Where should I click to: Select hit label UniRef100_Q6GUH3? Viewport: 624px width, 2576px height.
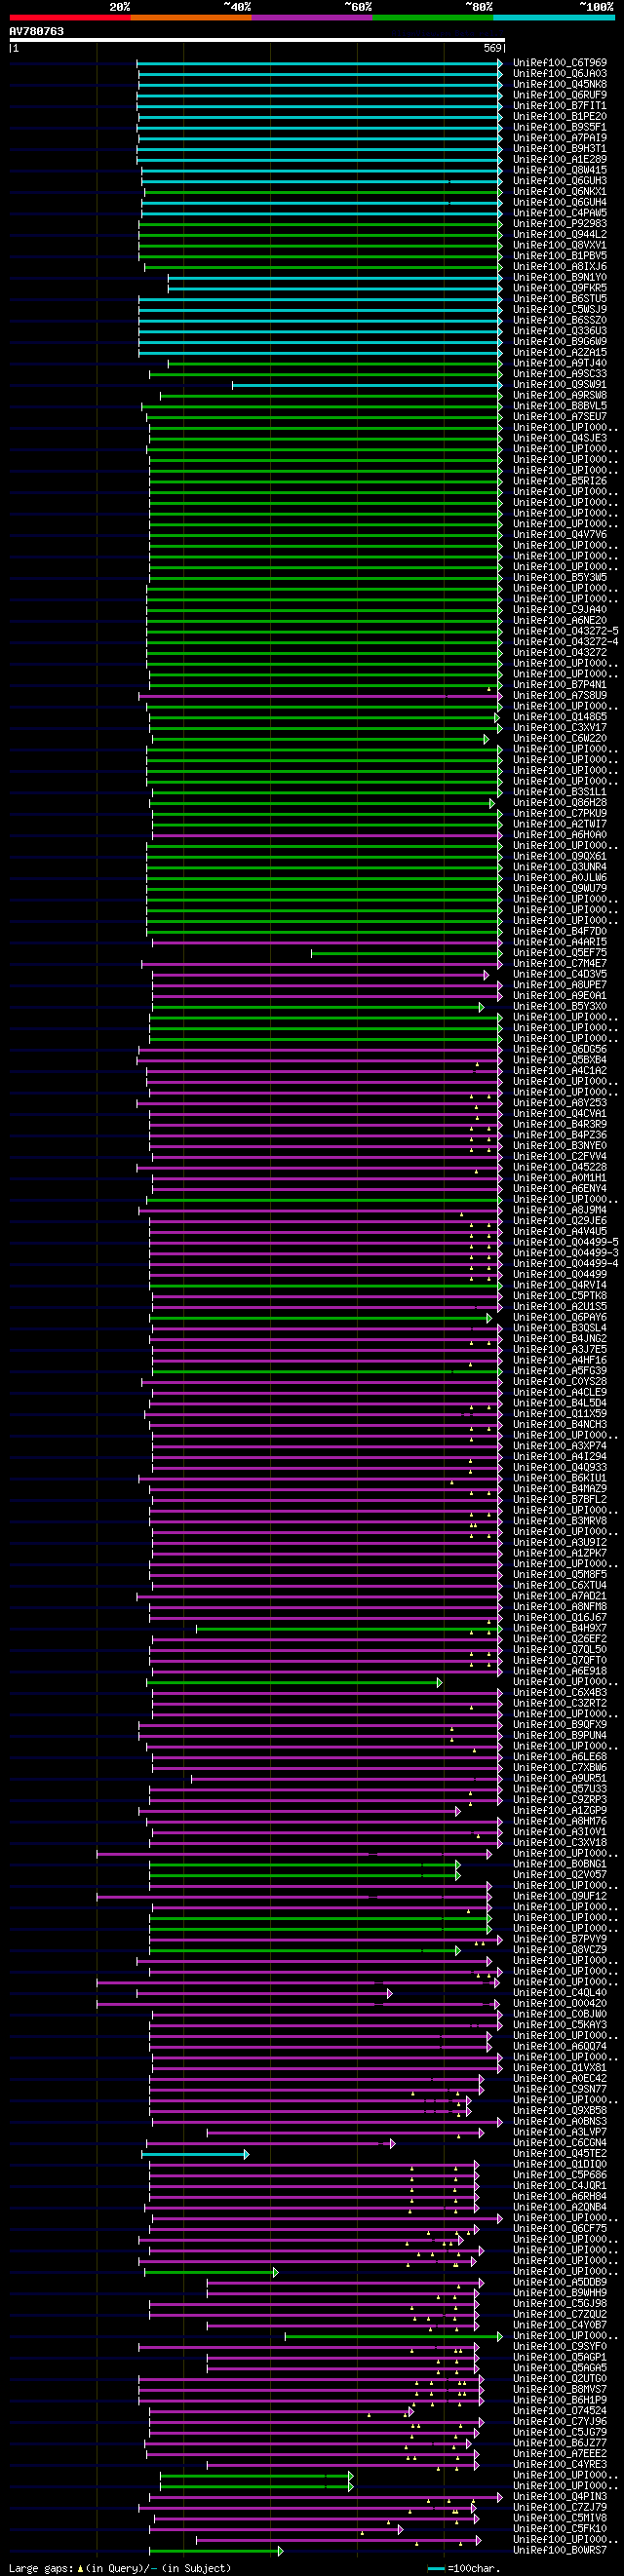coord(560,181)
